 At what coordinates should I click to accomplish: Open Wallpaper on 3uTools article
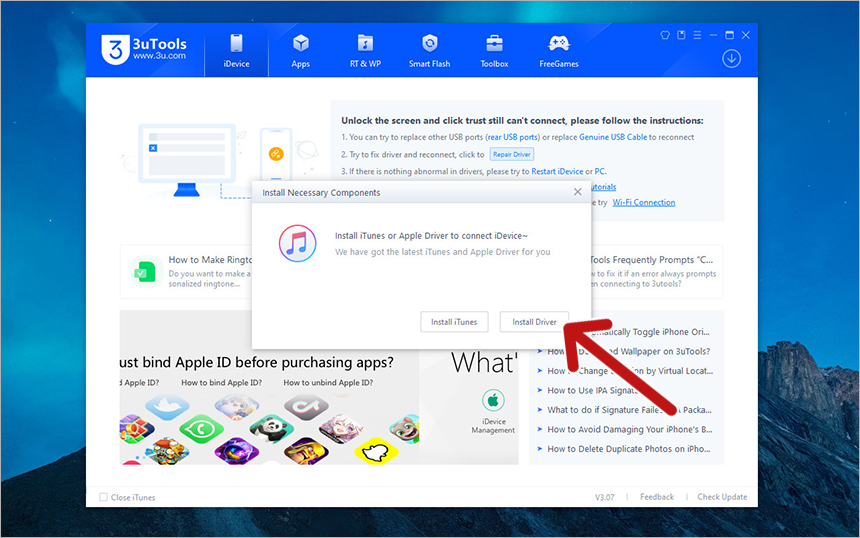[629, 352]
